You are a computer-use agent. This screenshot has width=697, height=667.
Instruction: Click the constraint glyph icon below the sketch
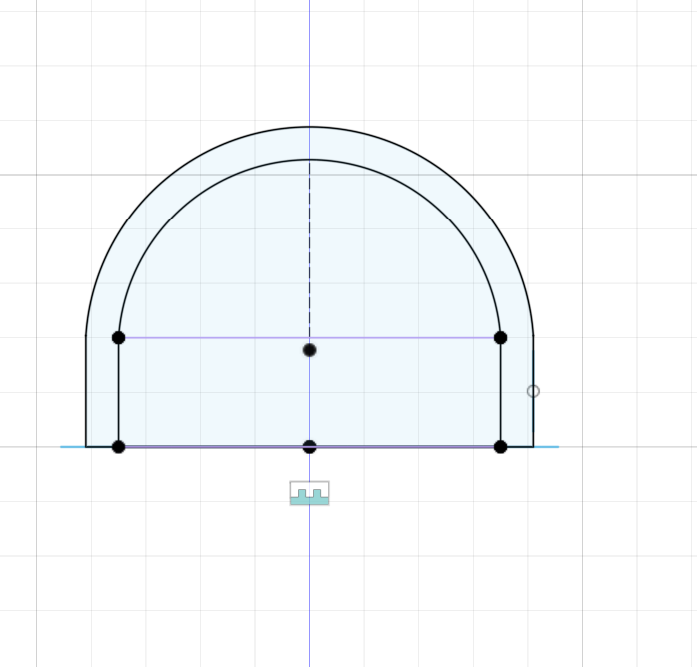309,493
